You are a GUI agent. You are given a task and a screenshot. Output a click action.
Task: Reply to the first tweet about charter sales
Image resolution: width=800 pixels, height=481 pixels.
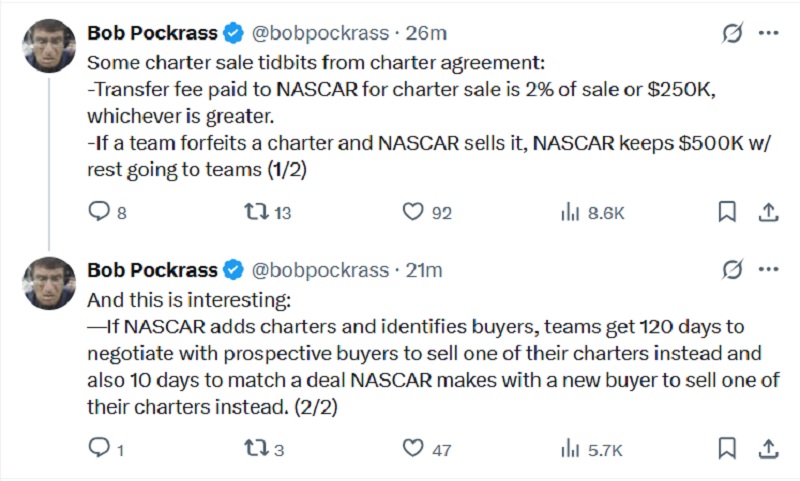(x=100, y=212)
